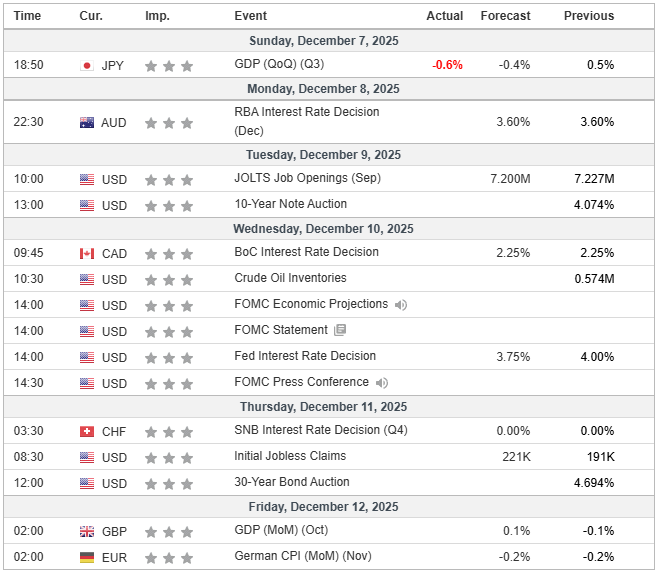
Task: Click US flag in Initial Jobless Claims row
Action: tap(87, 458)
